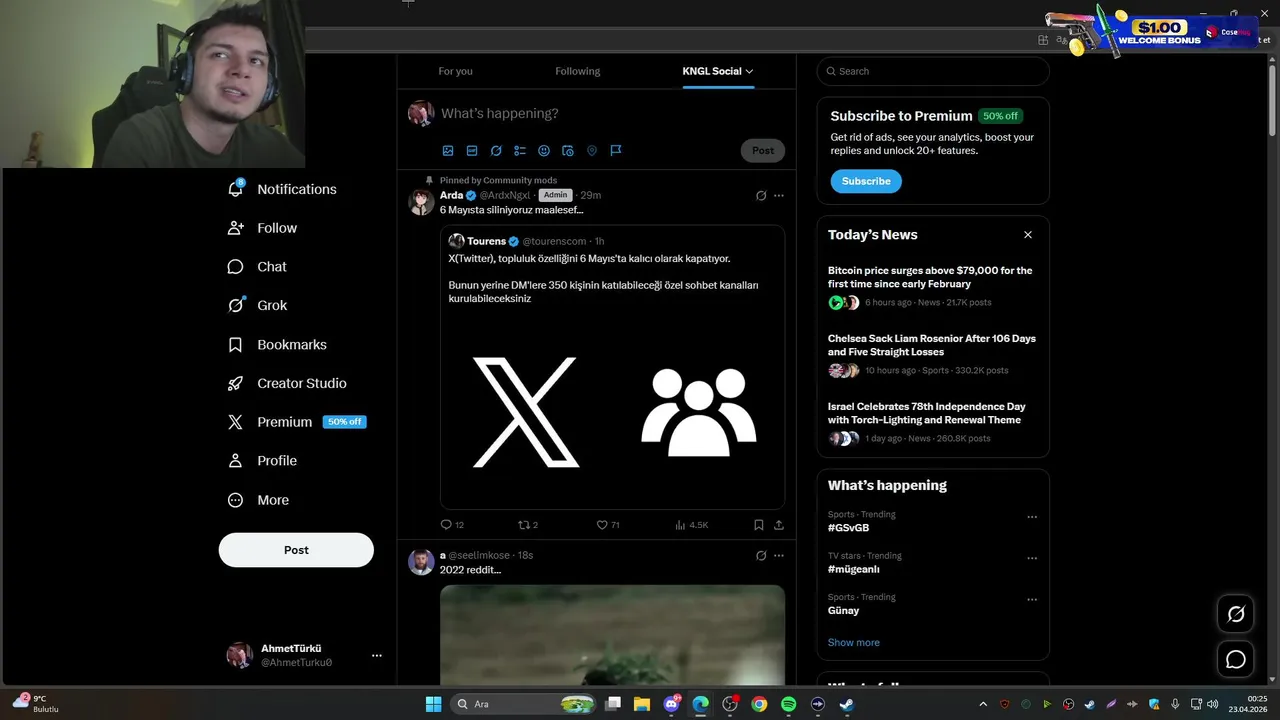Go to Bookmarks in the sidebar

click(277, 345)
